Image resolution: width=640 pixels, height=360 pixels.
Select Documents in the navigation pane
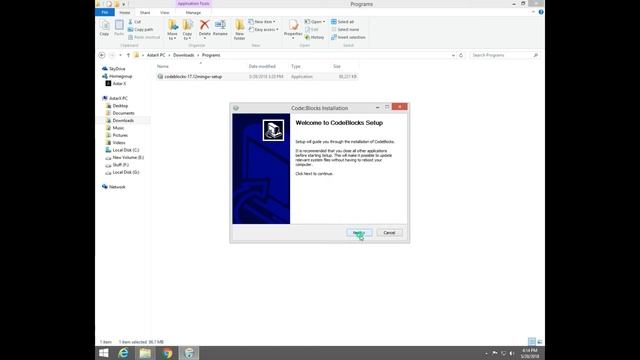(x=123, y=113)
